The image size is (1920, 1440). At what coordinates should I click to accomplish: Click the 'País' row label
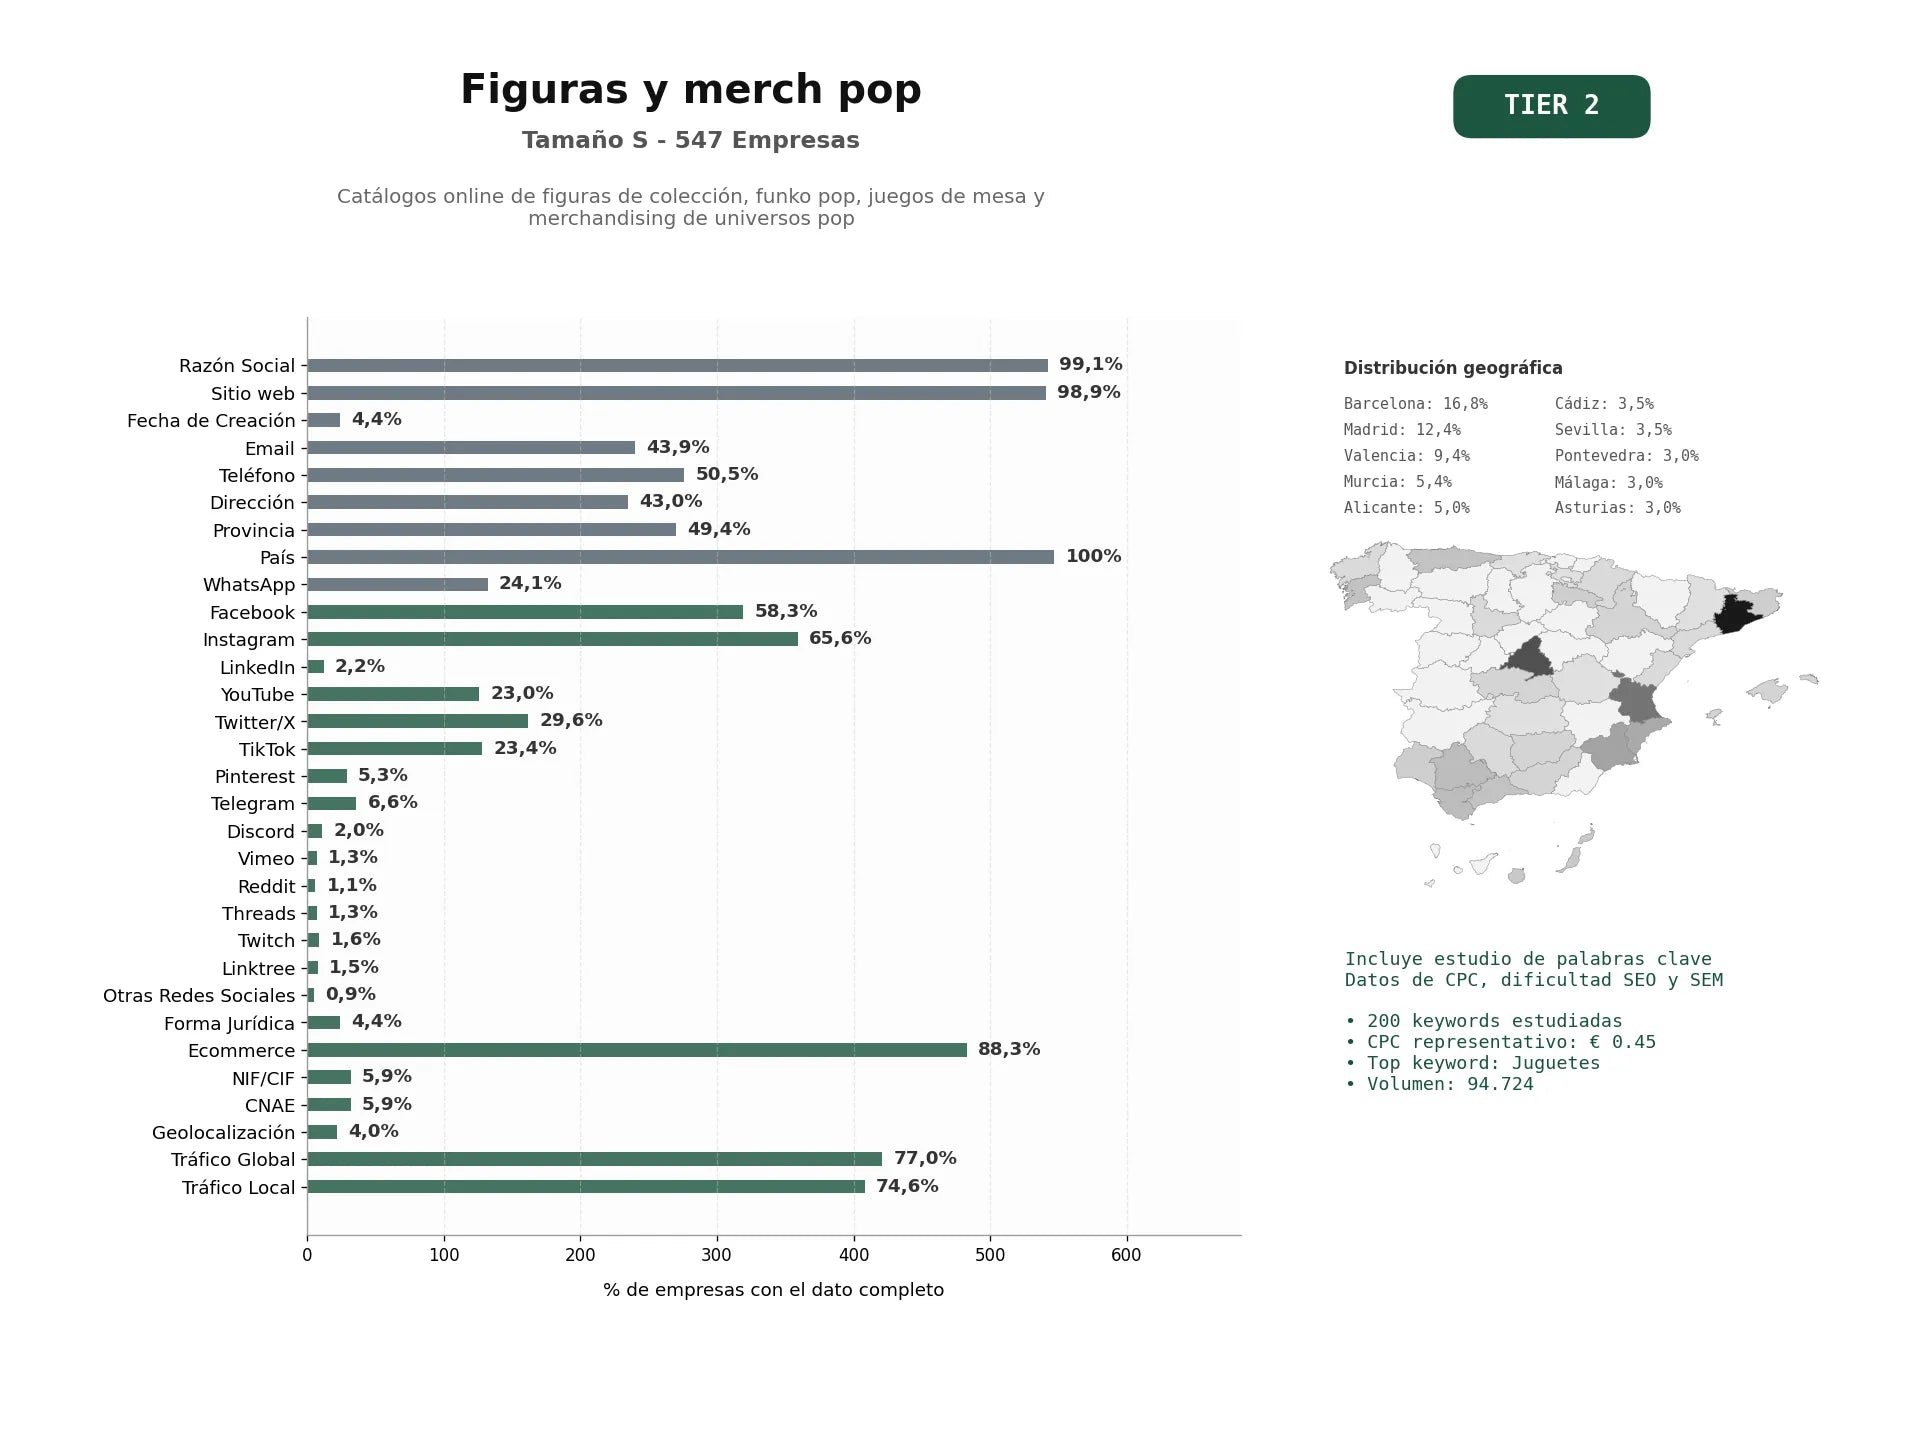click(277, 557)
